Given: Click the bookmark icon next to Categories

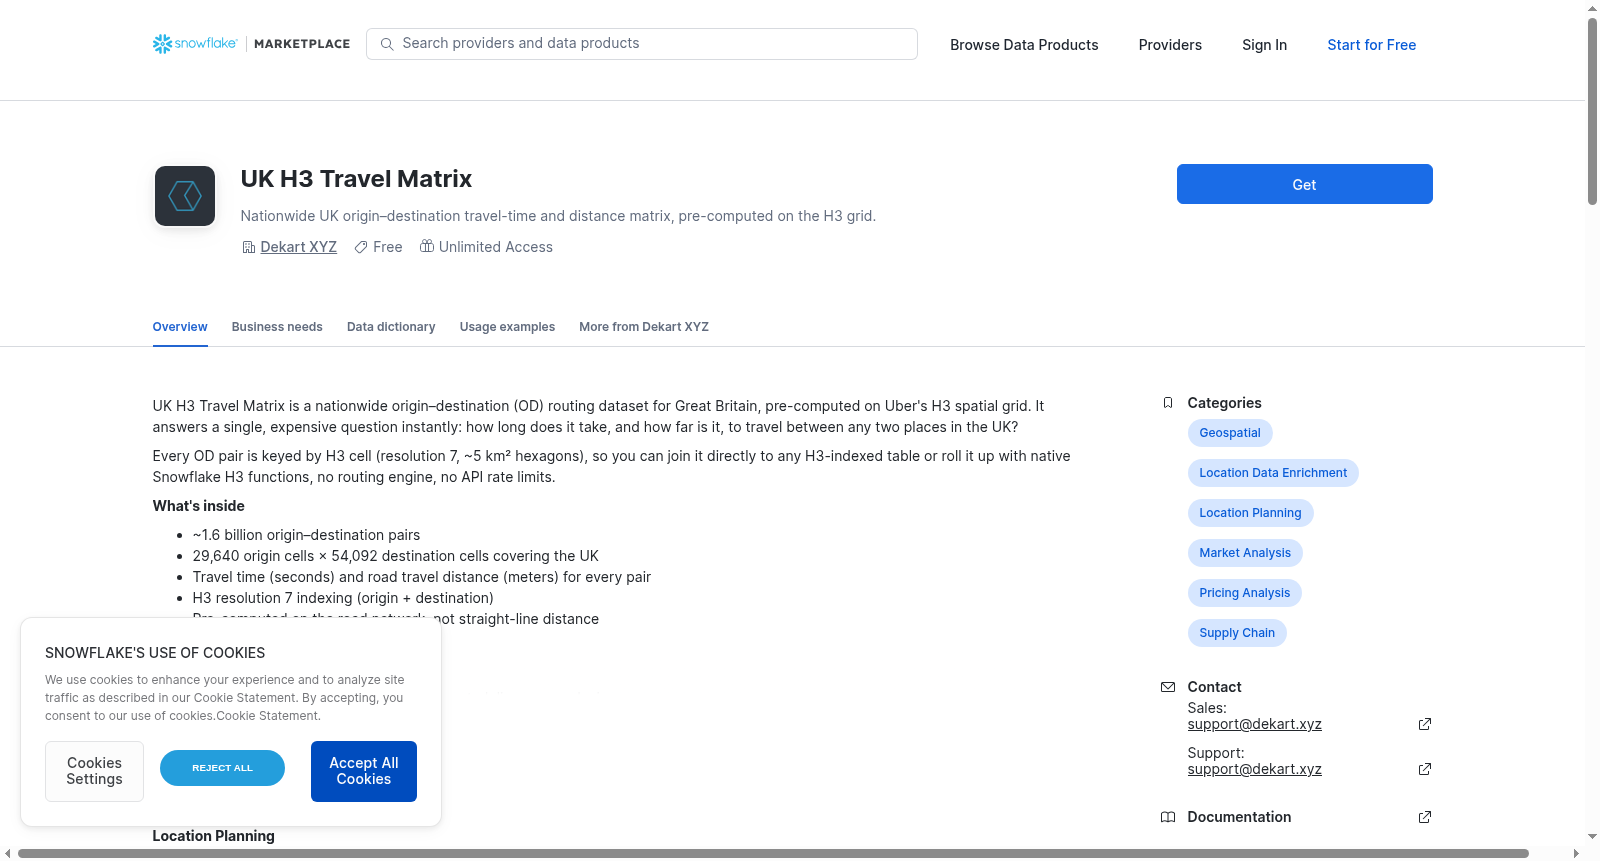Looking at the screenshot, I should (1168, 403).
